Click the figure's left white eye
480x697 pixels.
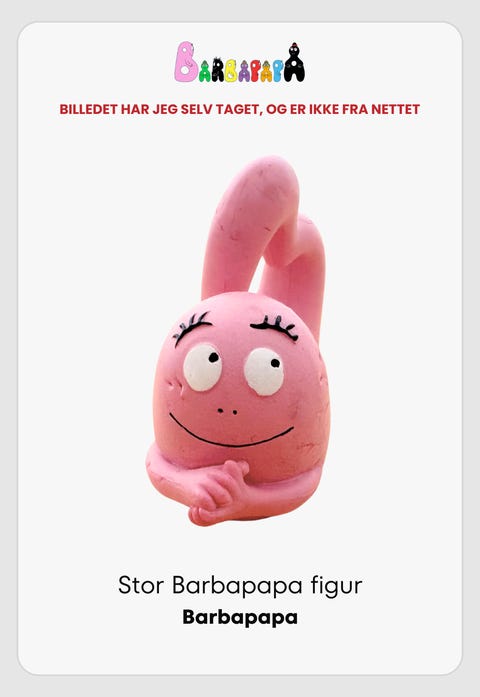point(203,368)
